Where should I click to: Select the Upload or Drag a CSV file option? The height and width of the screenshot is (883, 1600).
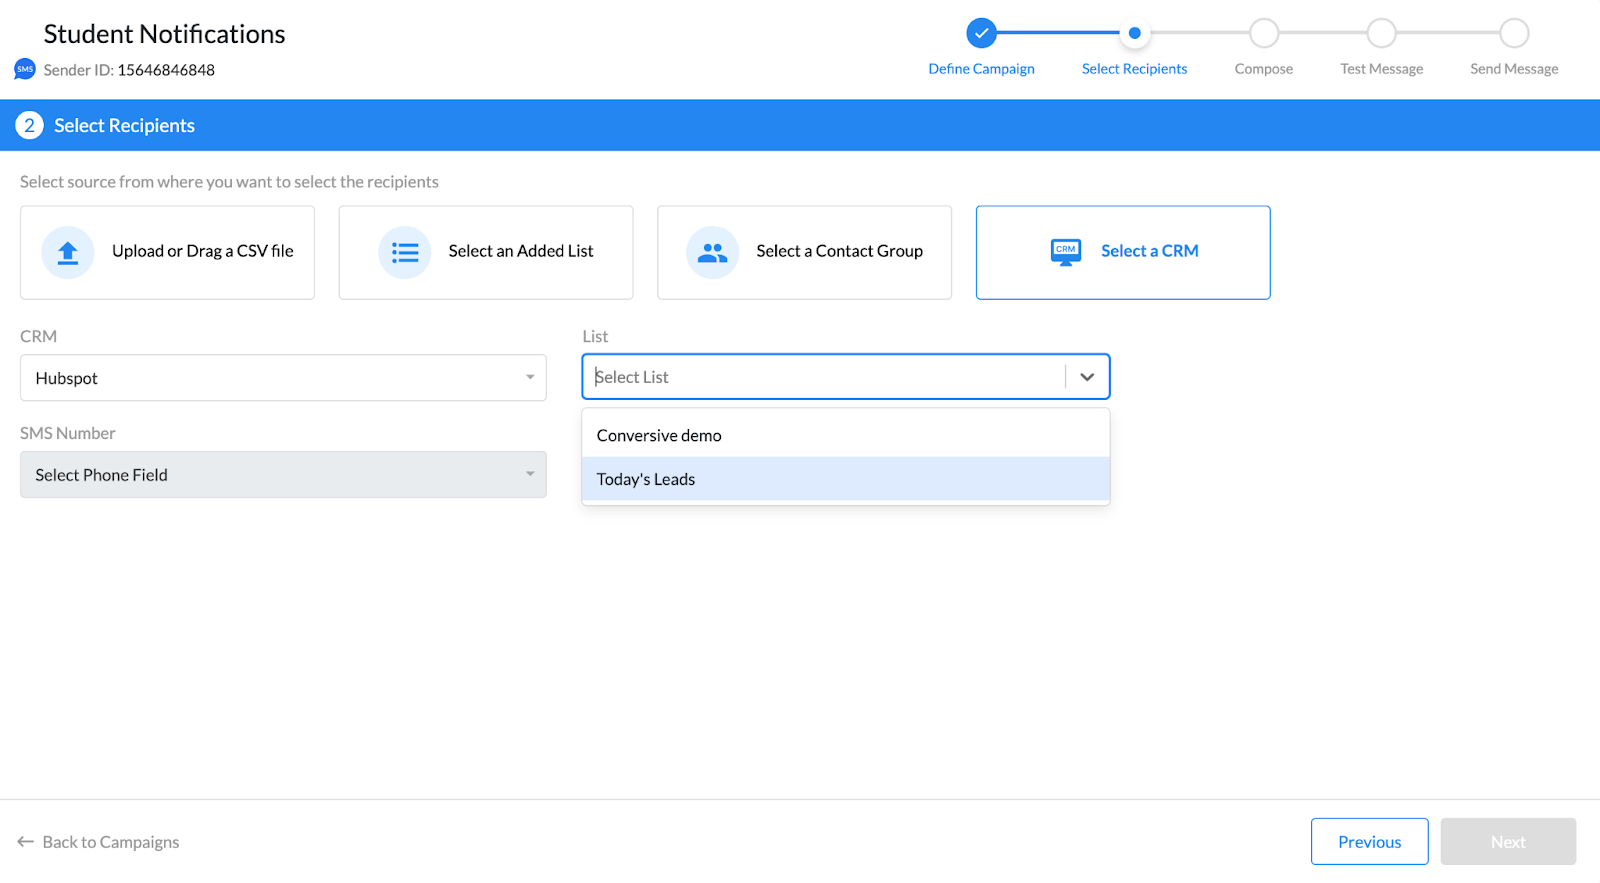click(x=167, y=252)
